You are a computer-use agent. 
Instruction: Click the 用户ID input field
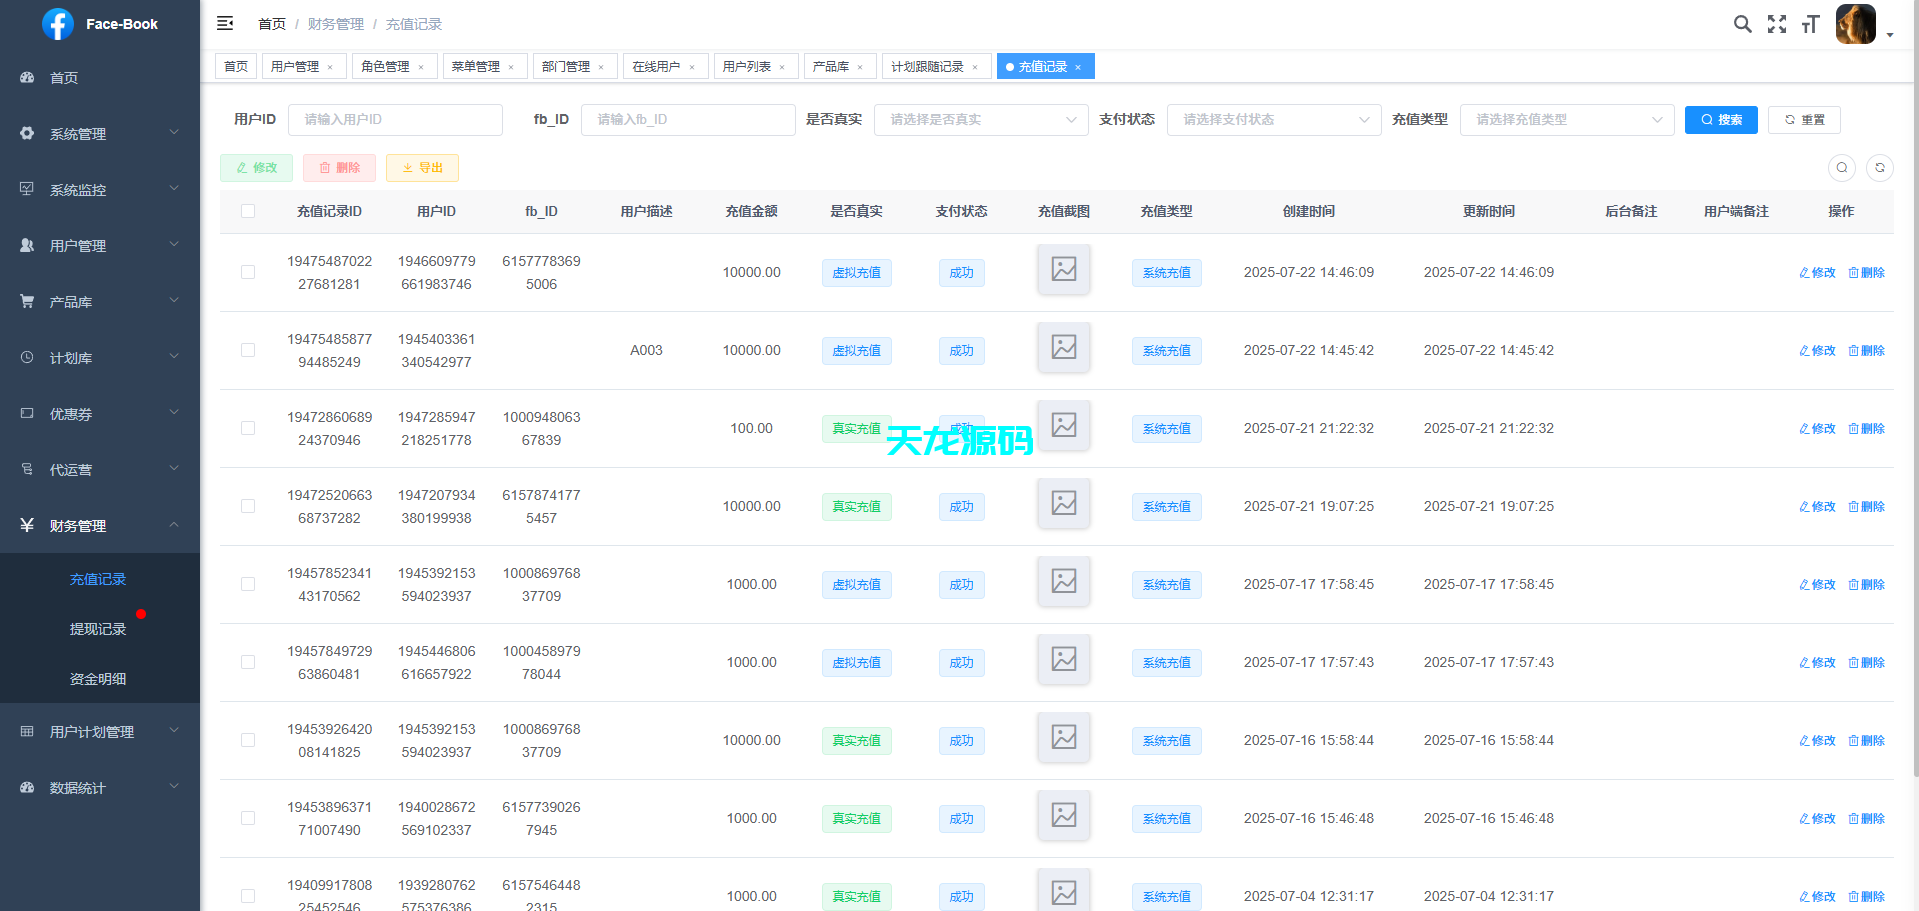pos(395,119)
